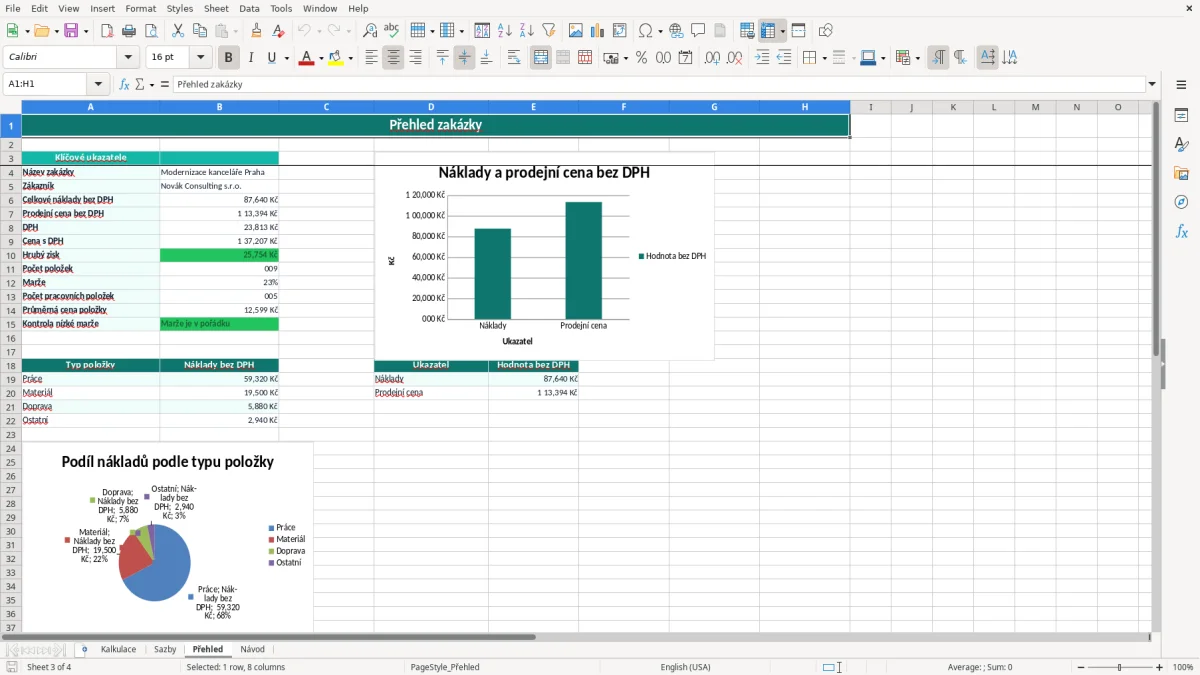The image size is (1200, 675).
Task: Toggle Center Vertically alignment
Action: pos(464,58)
